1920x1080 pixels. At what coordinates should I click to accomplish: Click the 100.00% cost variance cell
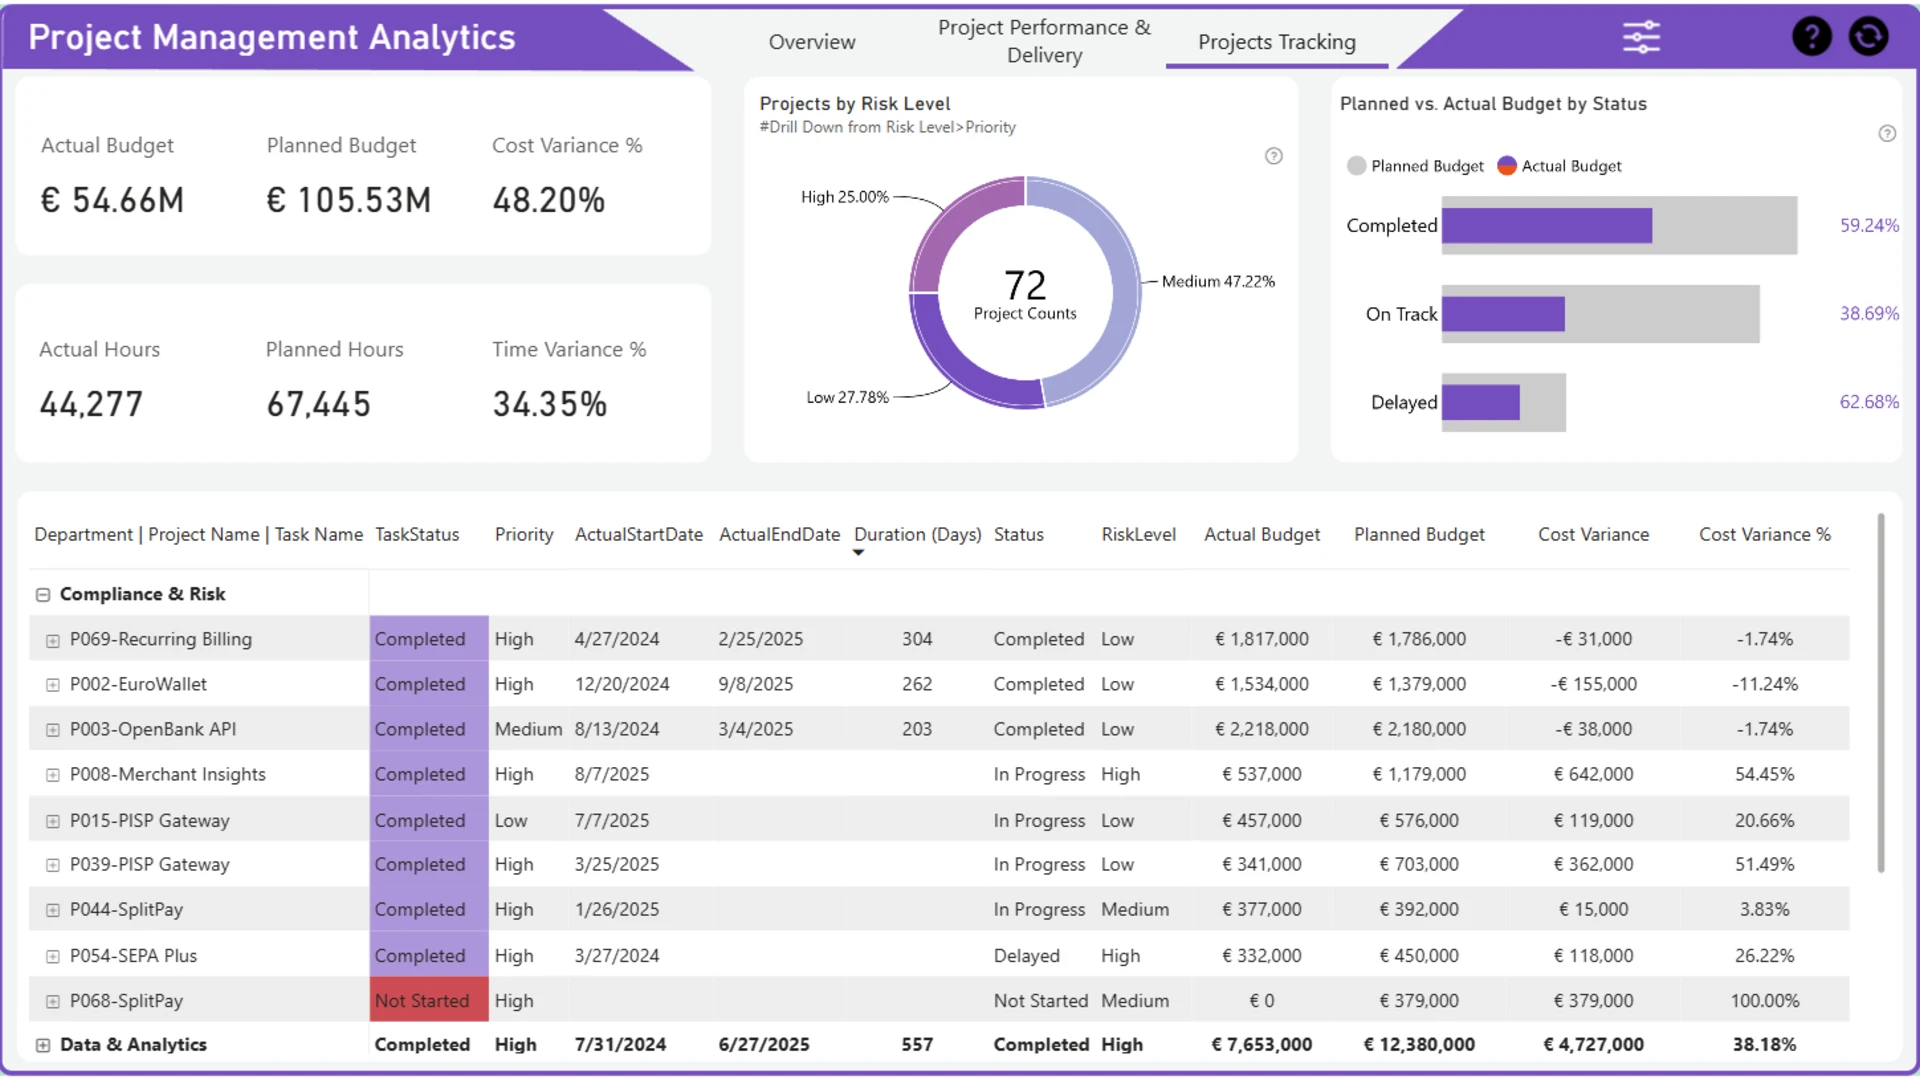tap(1764, 1001)
